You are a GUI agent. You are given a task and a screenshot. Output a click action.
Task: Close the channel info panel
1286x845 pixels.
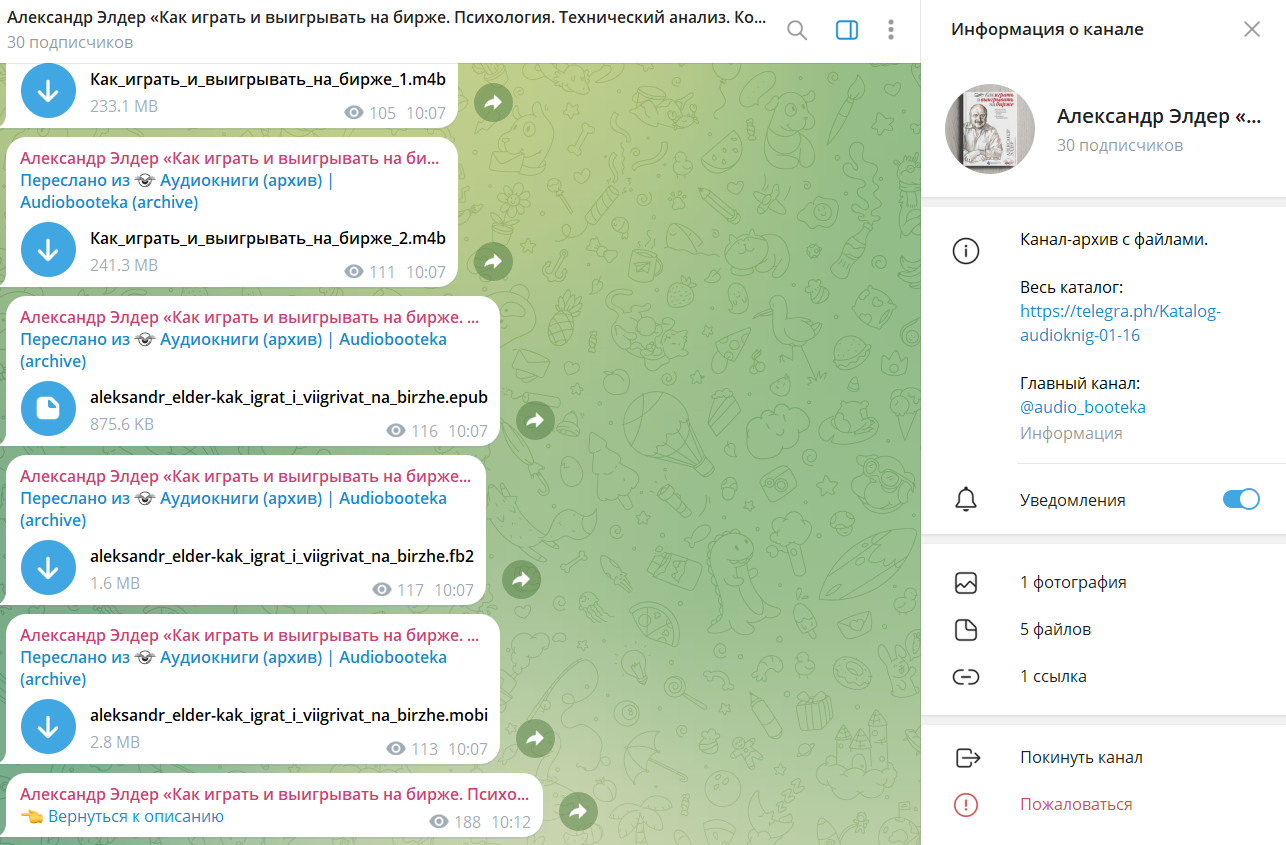[x=1252, y=29]
